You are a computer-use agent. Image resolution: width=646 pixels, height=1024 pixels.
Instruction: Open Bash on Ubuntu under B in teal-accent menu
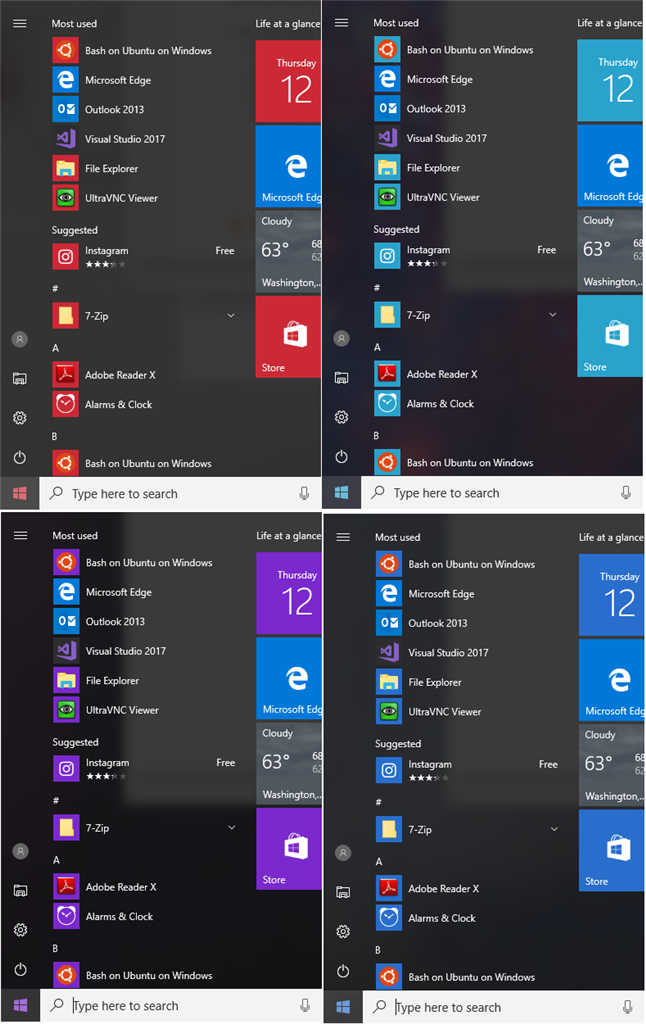point(455,462)
